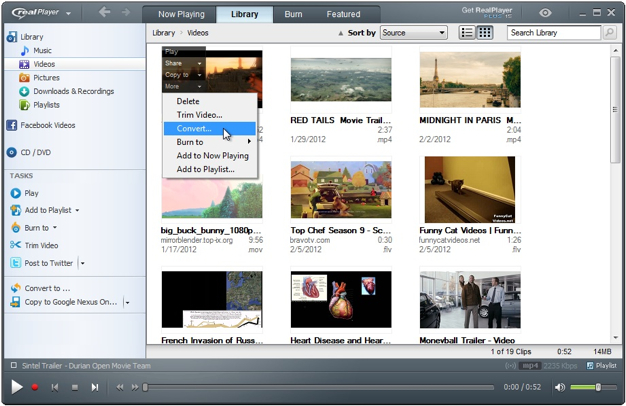Screen dimensions: 626x406
Task: Click the Convert to task icon
Action: (x=16, y=288)
